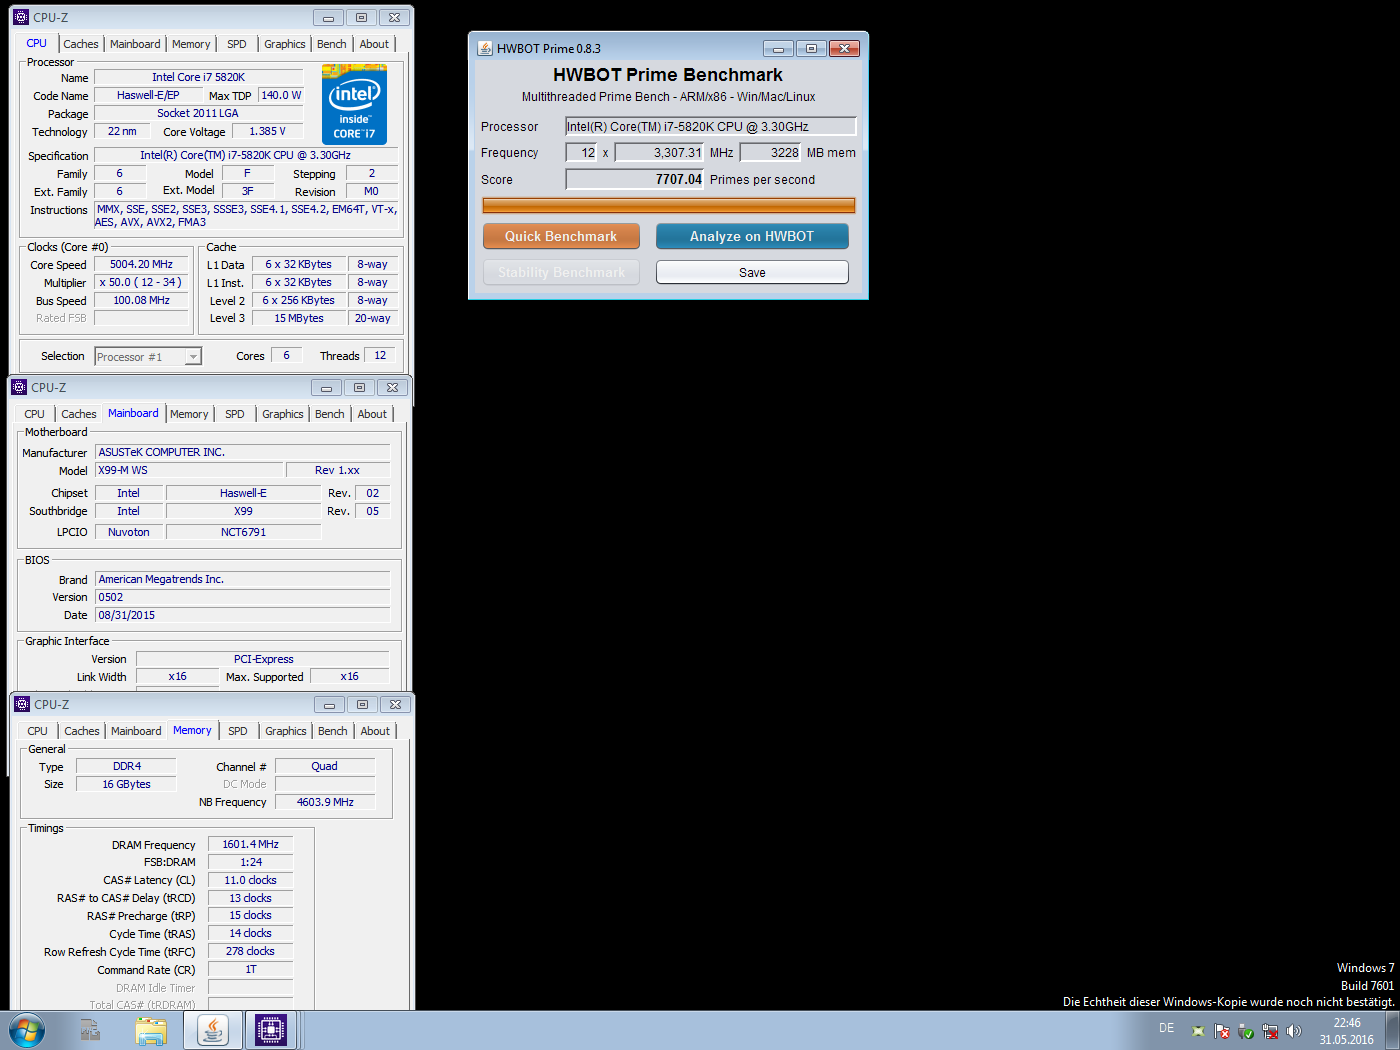The image size is (1400, 1050).
Task: Click the Show Desktop button at taskbar end
Action: coord(1392,1030)
